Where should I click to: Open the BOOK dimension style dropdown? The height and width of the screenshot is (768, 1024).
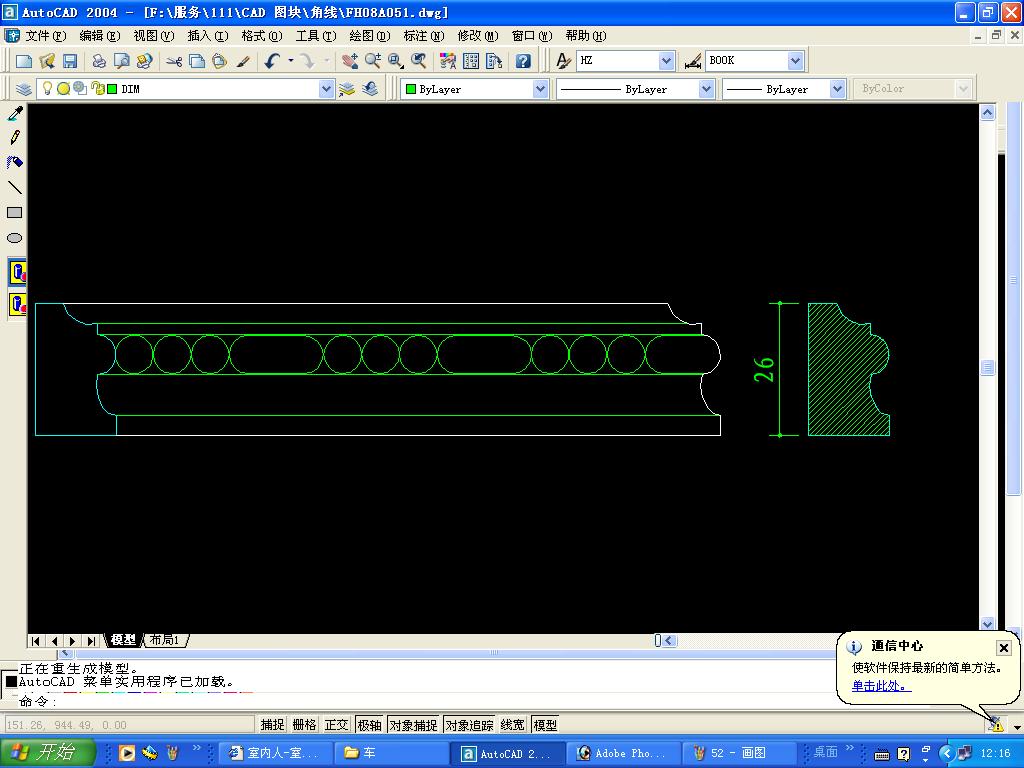coord(795,61)
